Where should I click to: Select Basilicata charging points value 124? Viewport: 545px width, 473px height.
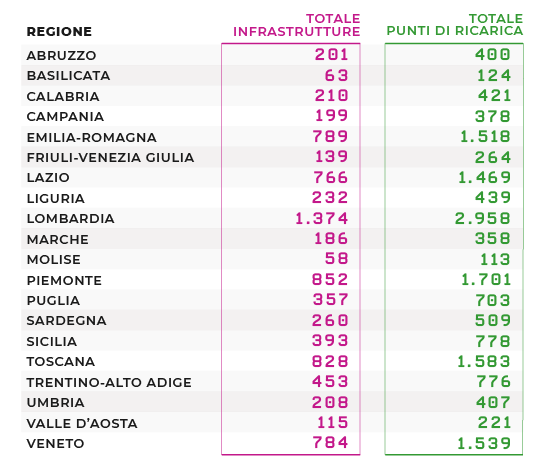[x=494, y=76]
